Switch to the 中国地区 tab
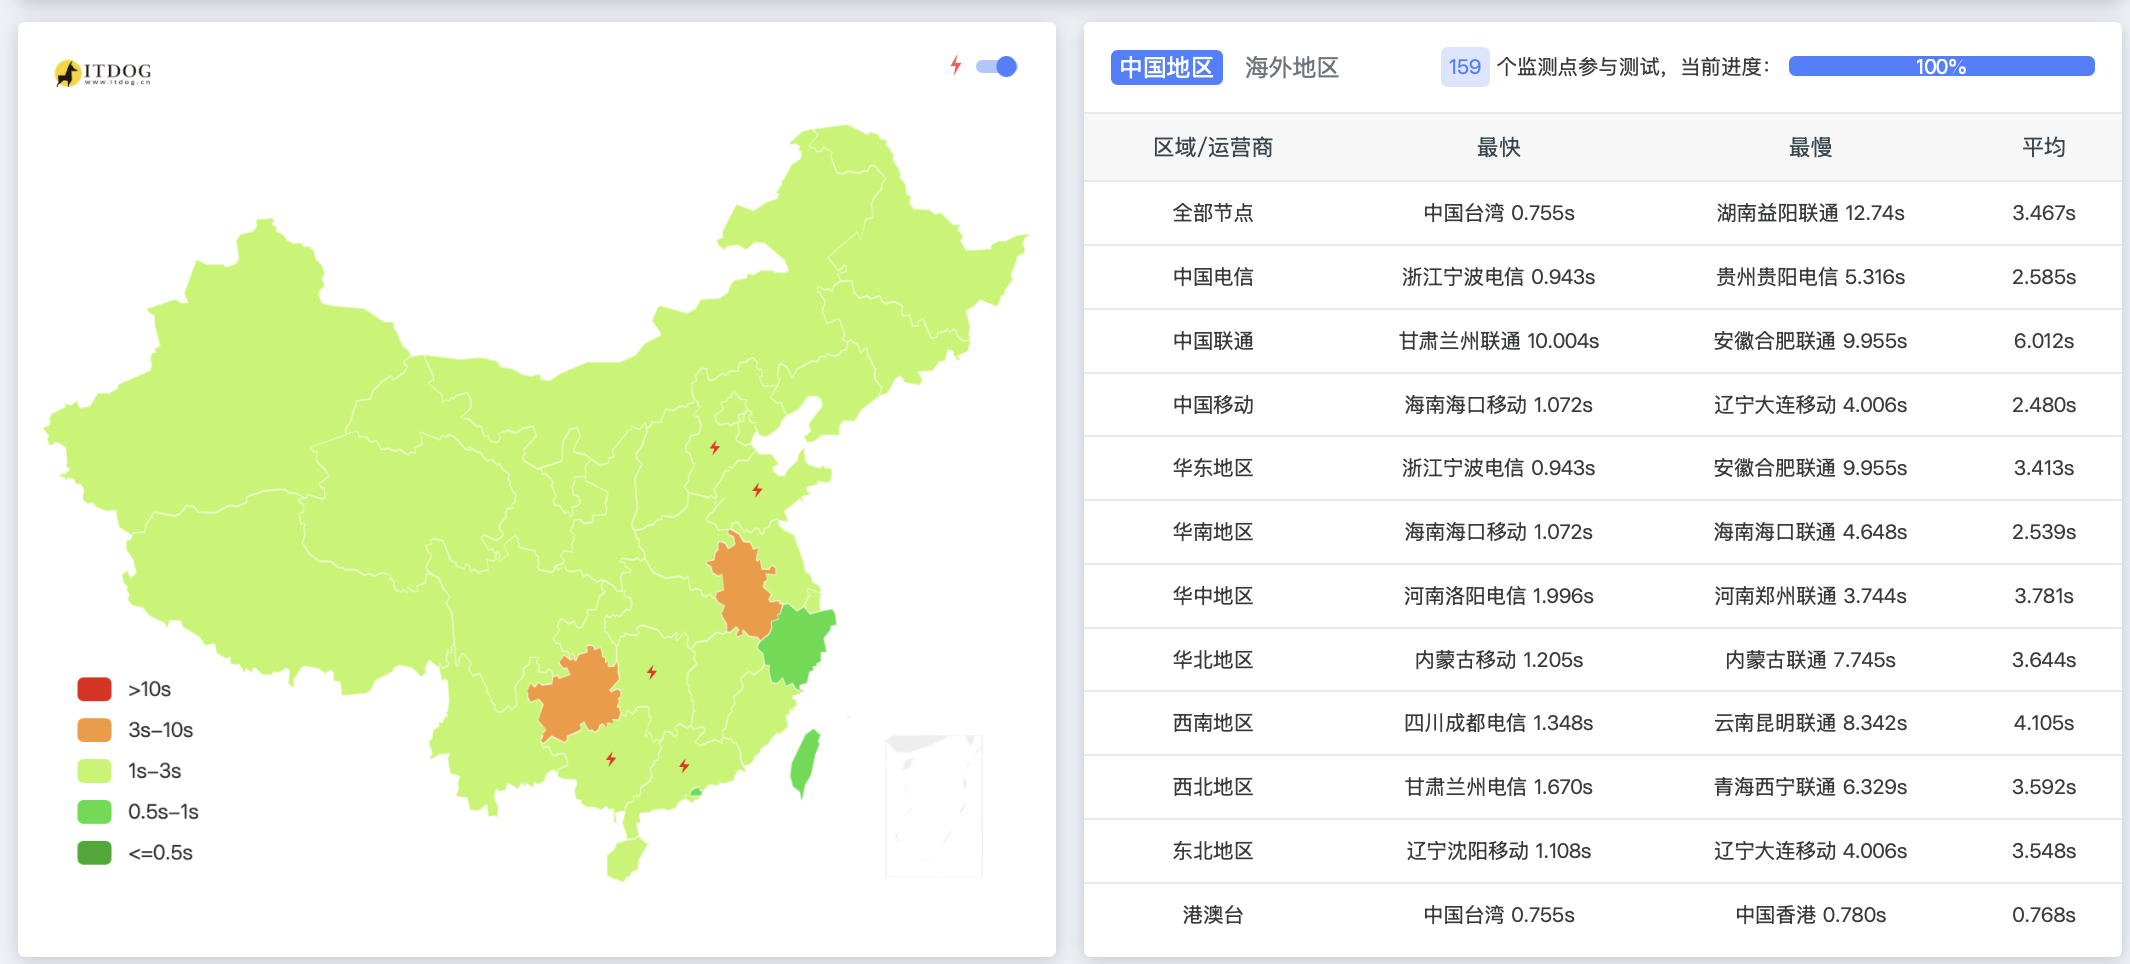This screenshot has width=2130, height=964. pyautogui.click(x=1166, y=67)
